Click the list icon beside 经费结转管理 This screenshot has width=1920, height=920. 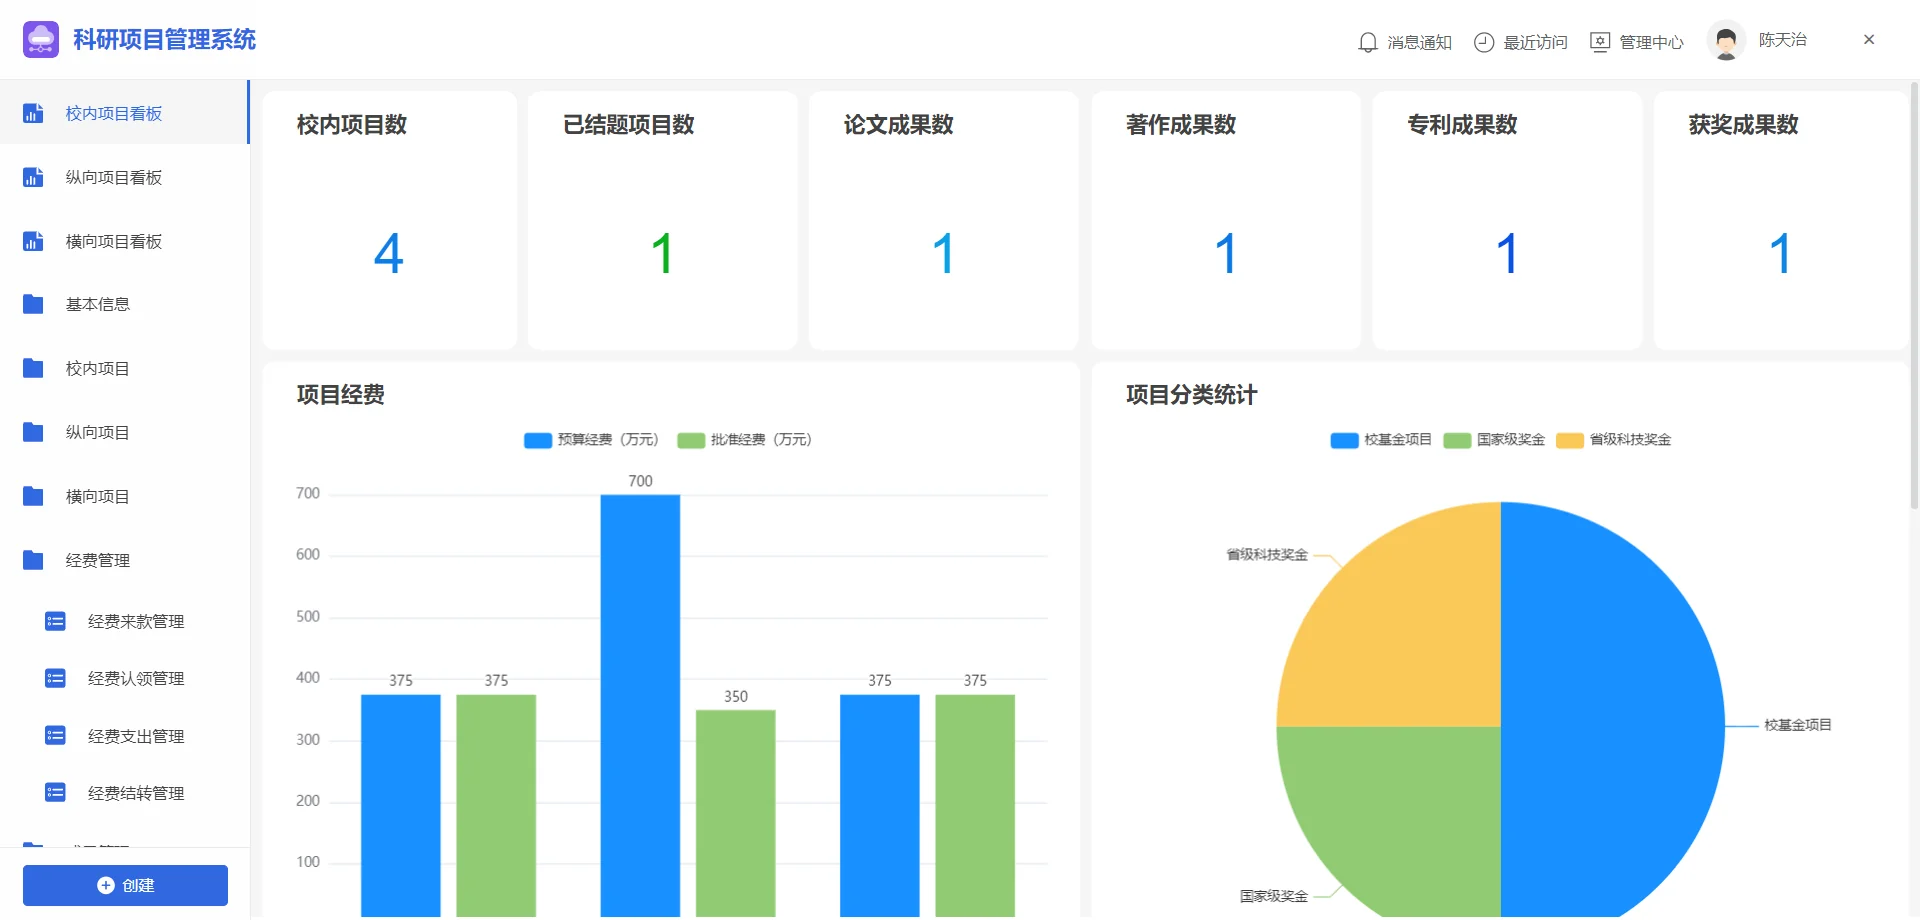(55, 793)
